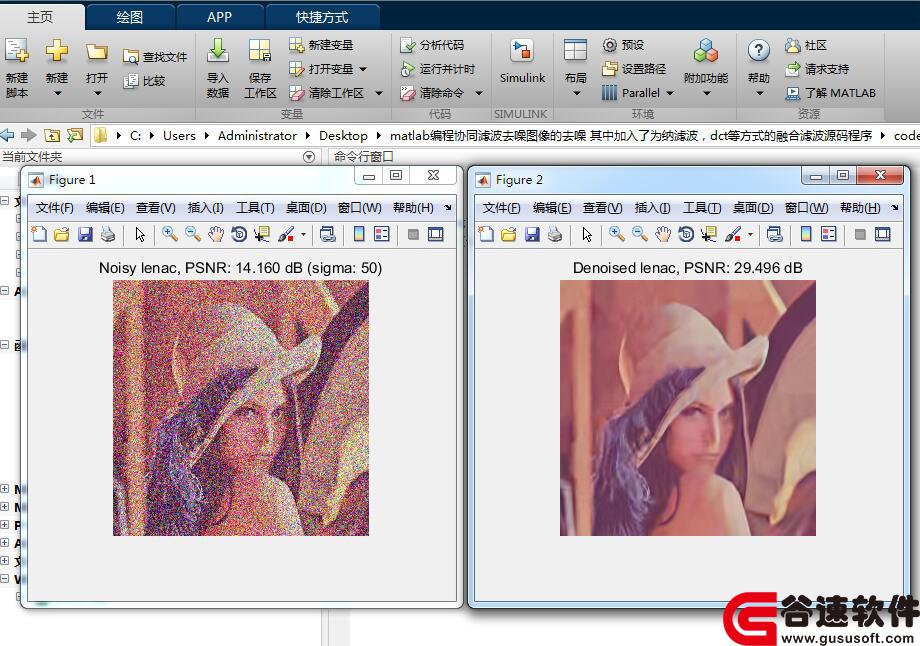The width and height of the screenshot is (920, 646).
Task: Select the Edit Plot arrow in Figure 1
Action: [140, 234]
